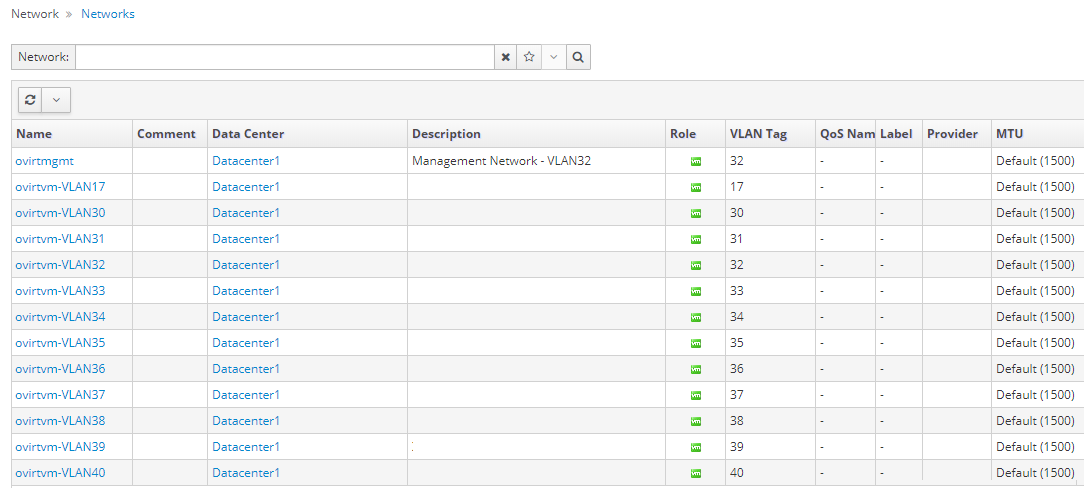Select 'Default (1500)' MTU in ovirtvm-VLAN38 row
Viewport: 1084px width, 488px height.
1036,420
